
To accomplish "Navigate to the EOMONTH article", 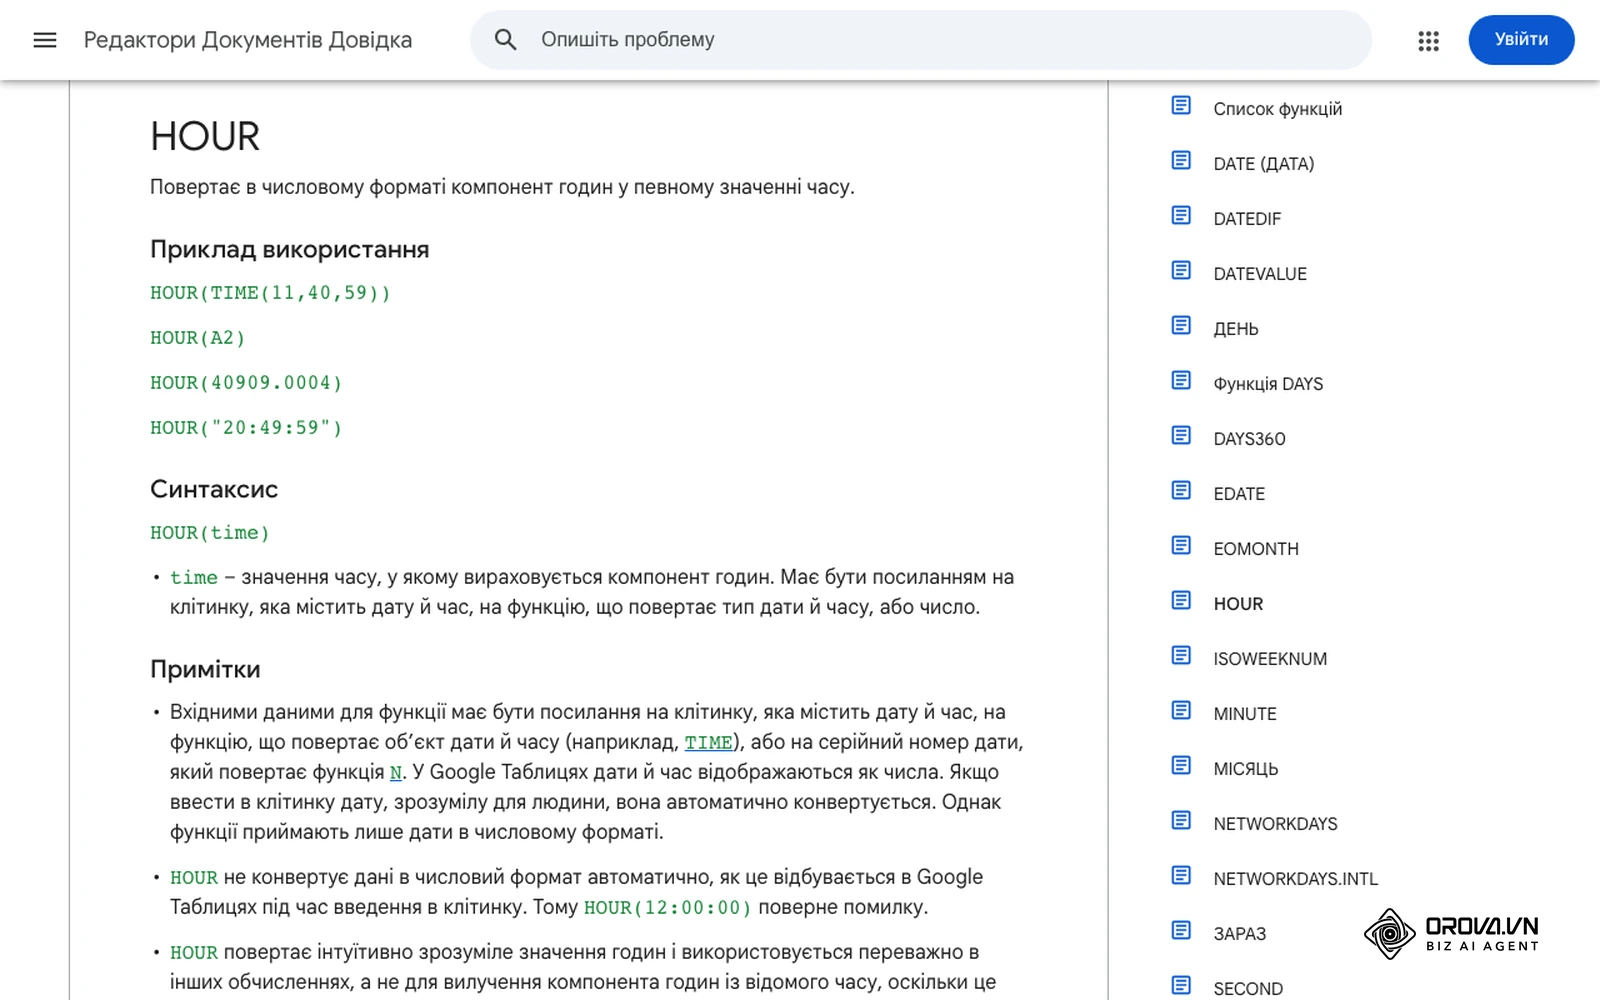I will [x=1256, y=549].
